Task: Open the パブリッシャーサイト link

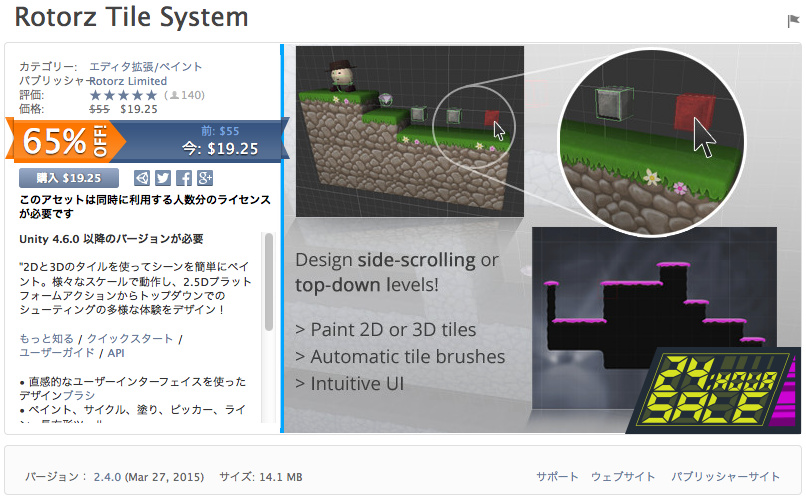Action: pyautogui.click(x=725, y=476)
